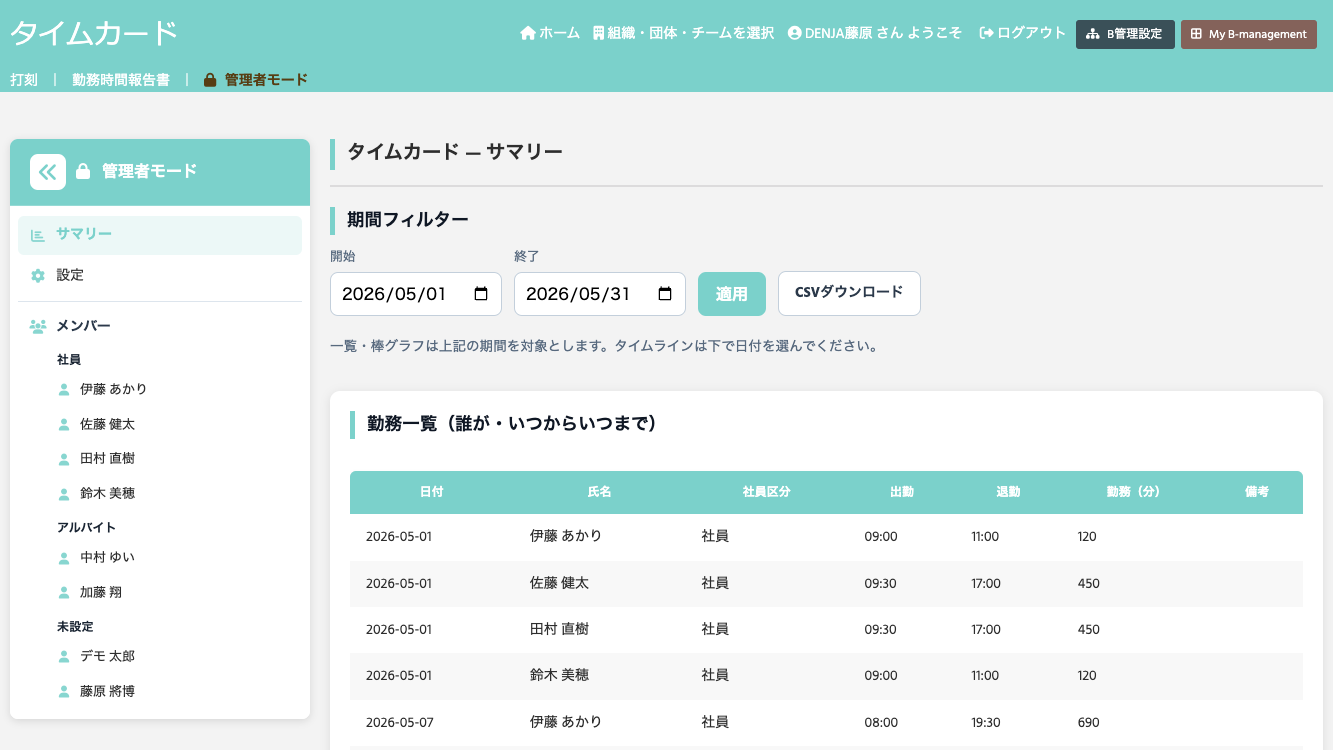Click the user circle icon beside DENJA藤原
This screenshot has width=1333, height=750.
click(795, 33)
